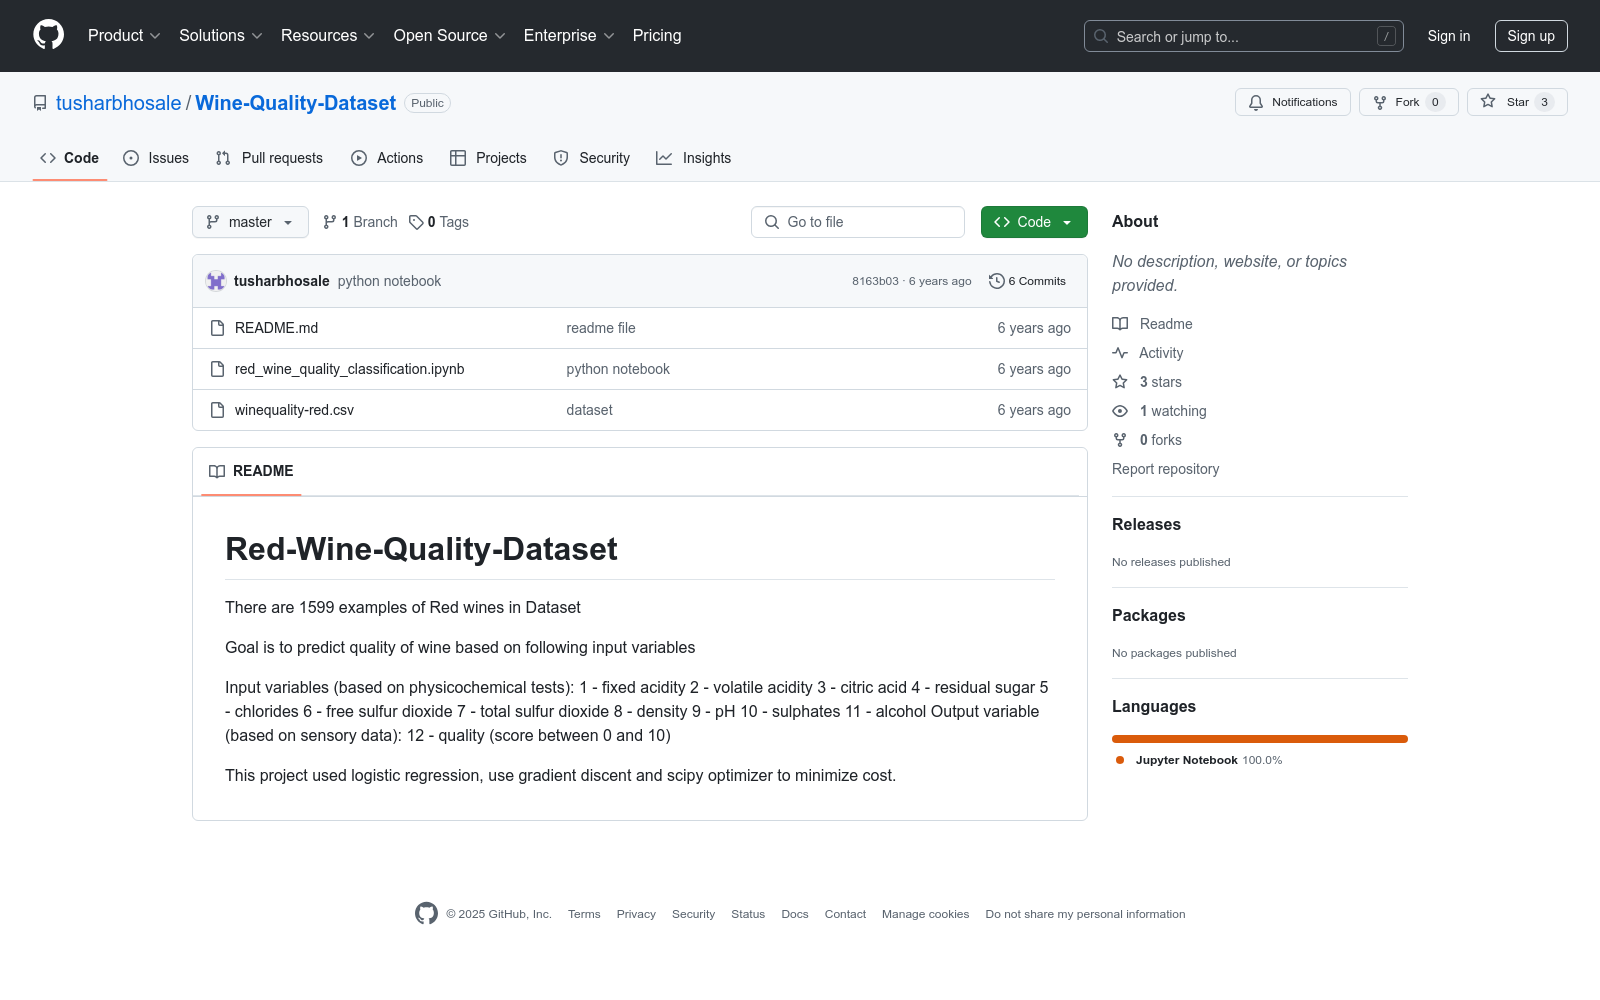The height and width of the screenshot is (1000, 1600).
Task: Focus the Search or jump to field
Action: (x=1244, y=36)
